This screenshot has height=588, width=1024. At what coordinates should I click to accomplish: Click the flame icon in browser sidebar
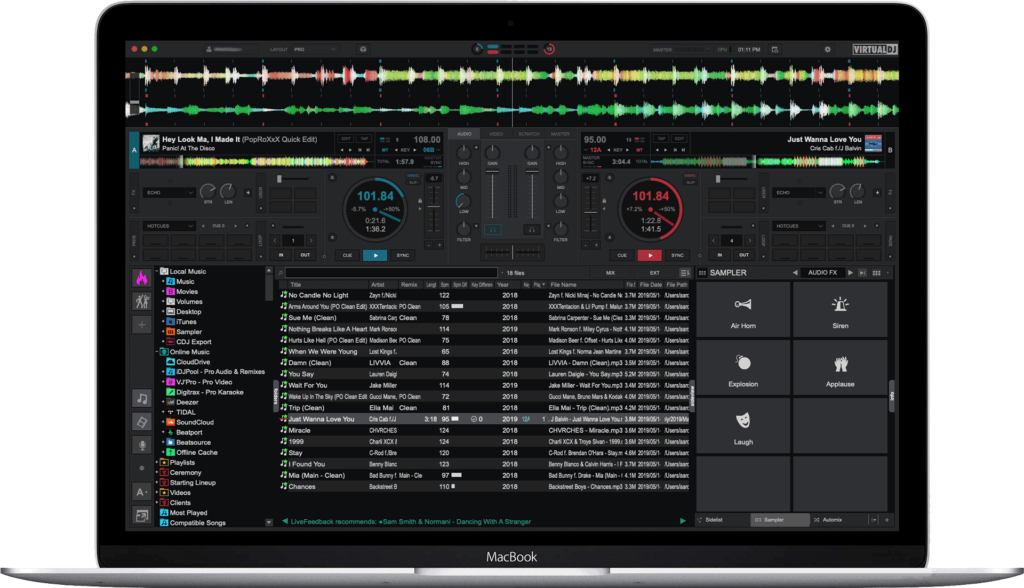point(142,278)
